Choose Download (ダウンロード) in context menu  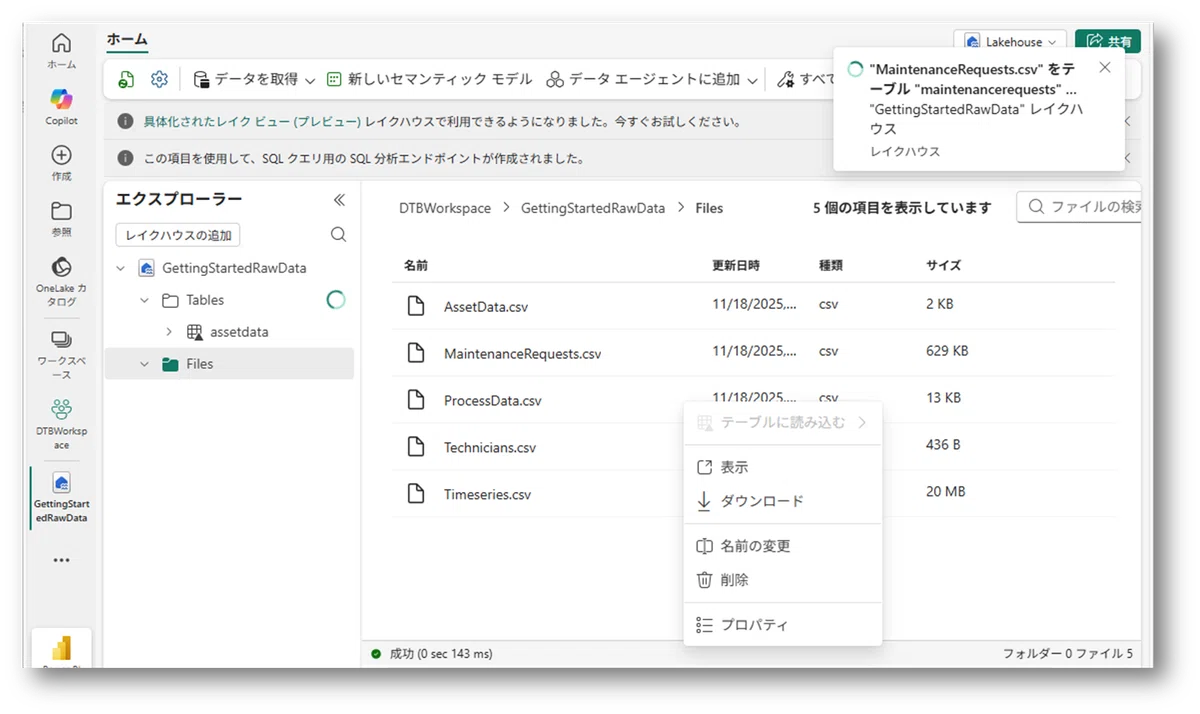(x=783, y=501)
